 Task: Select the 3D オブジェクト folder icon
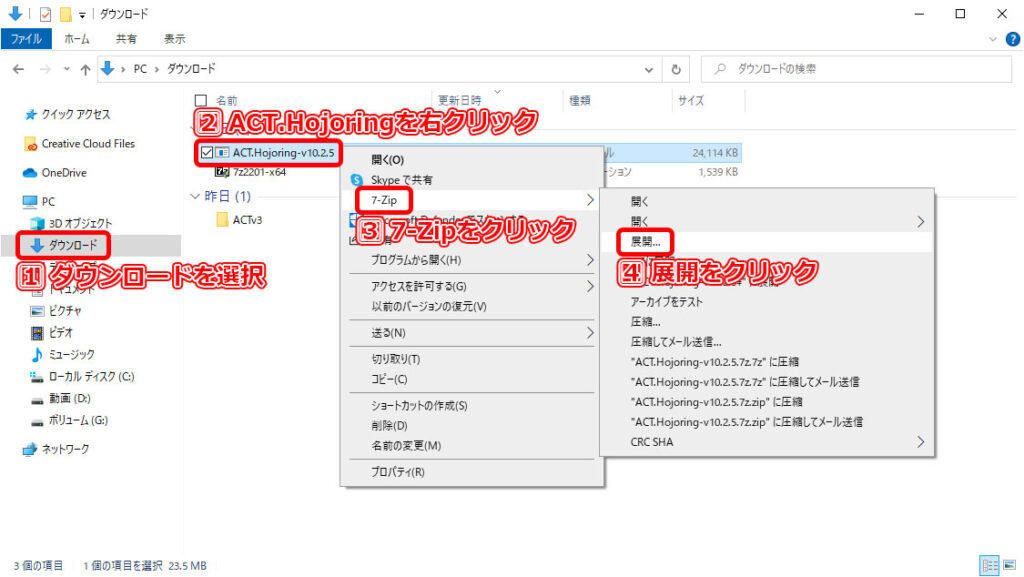tap(38, 223)
